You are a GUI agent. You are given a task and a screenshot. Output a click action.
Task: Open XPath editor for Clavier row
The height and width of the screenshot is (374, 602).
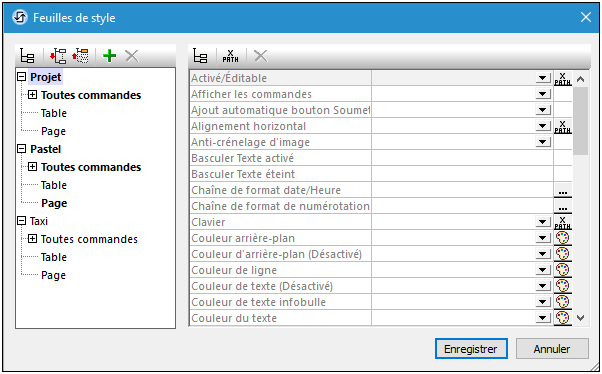pos(562,222)
